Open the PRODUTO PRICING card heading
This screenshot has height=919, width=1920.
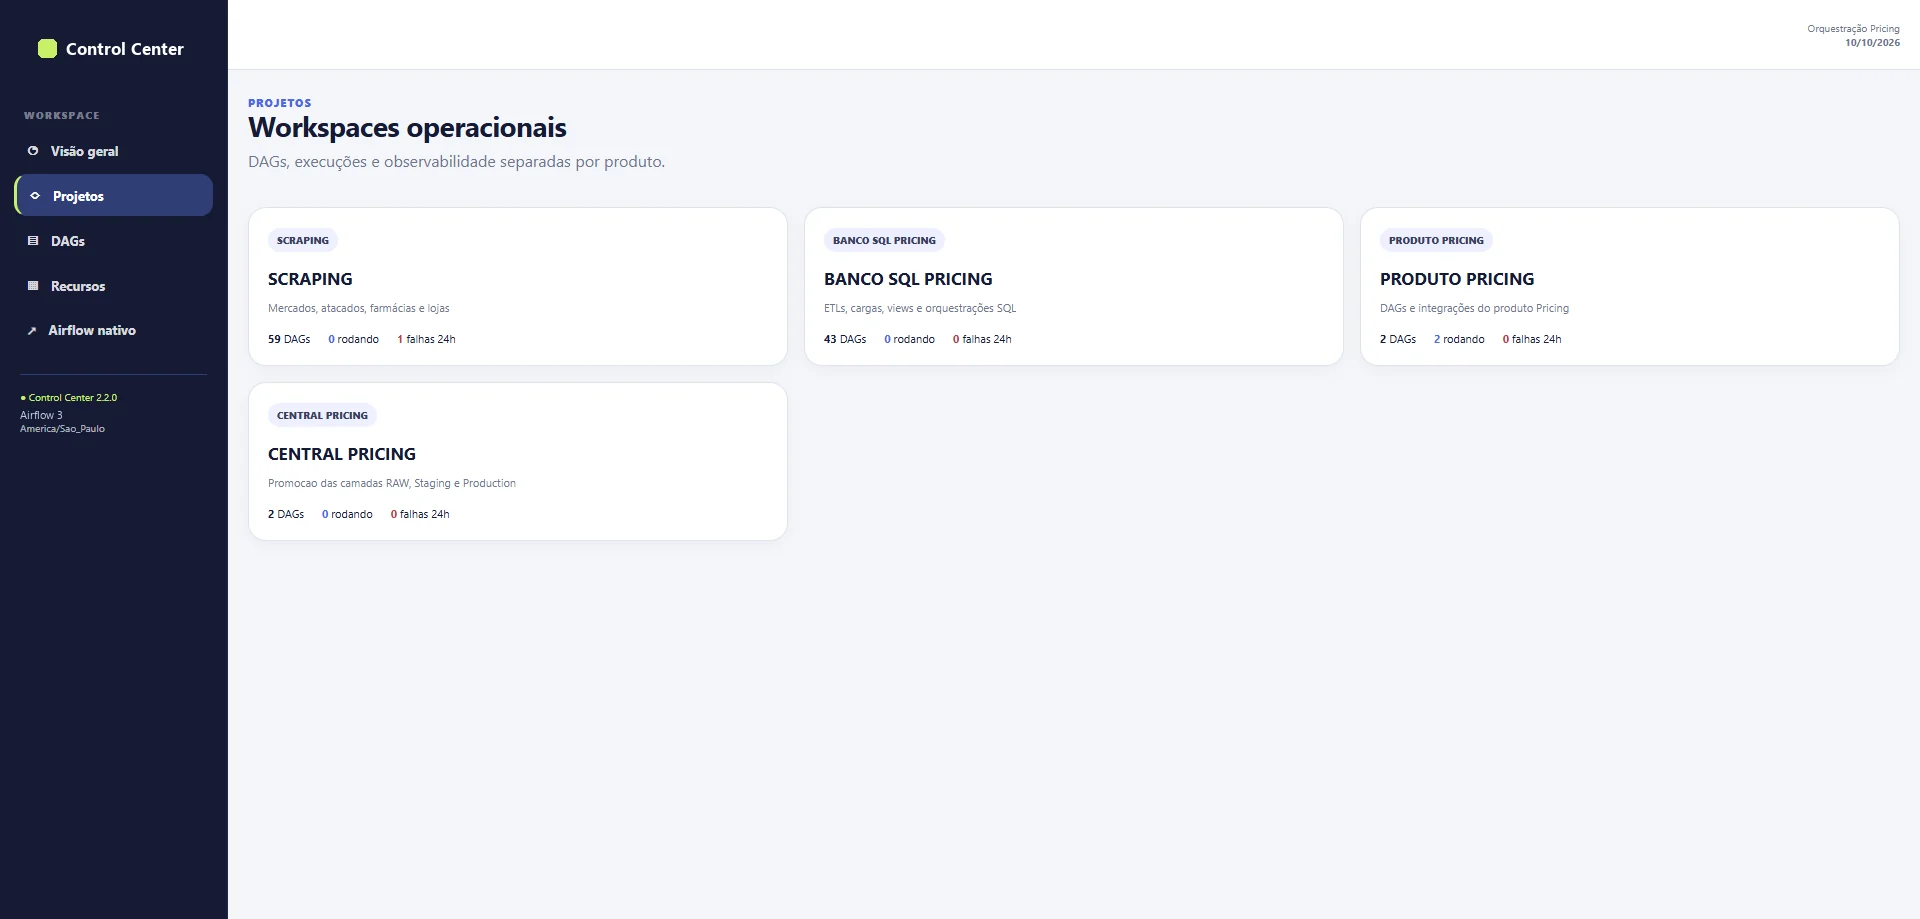(1457, 279)
